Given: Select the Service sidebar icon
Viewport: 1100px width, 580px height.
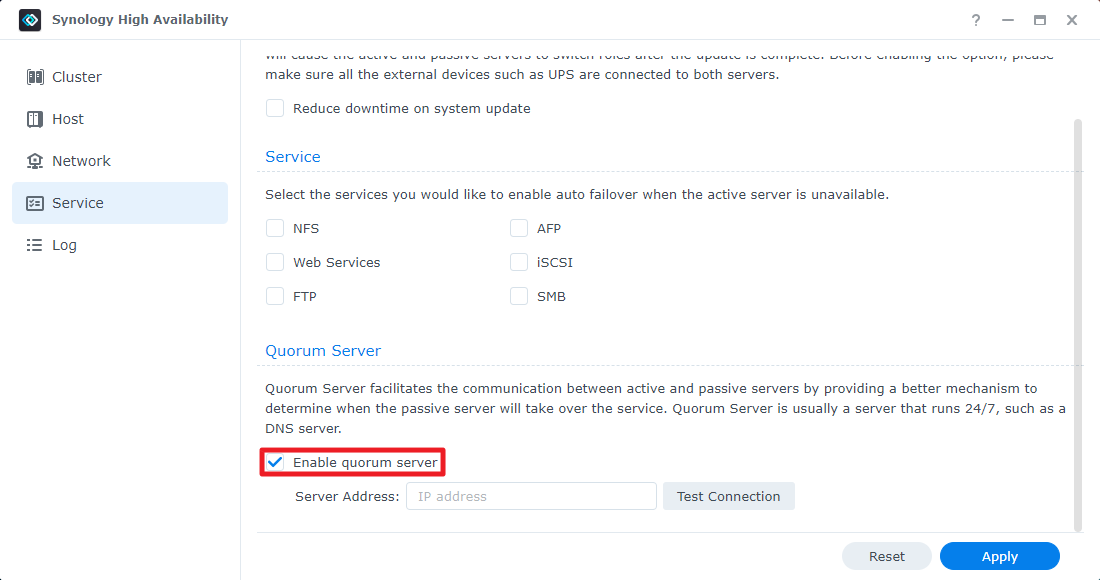Looking at the screenshot, I should [x=34, y=202].
